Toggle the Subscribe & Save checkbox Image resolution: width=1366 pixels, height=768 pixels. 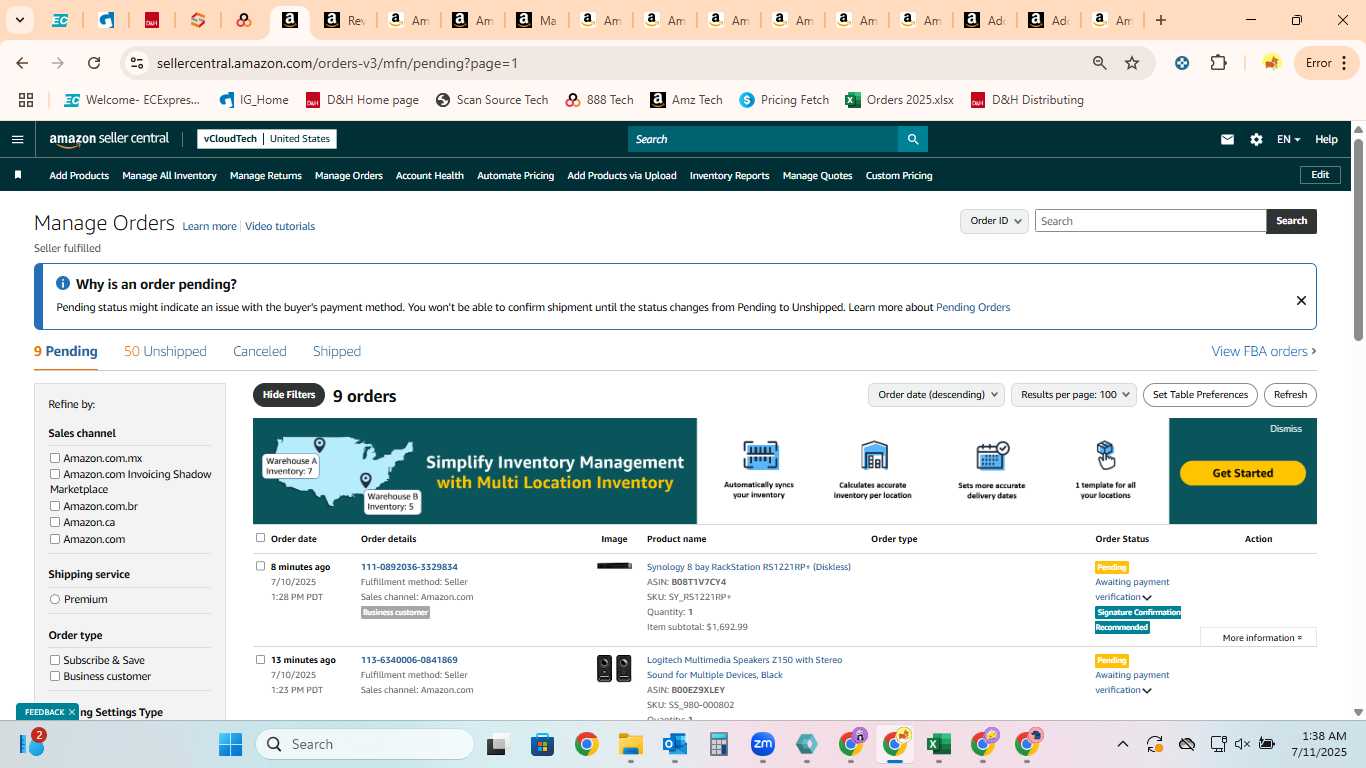pos(55,660)
